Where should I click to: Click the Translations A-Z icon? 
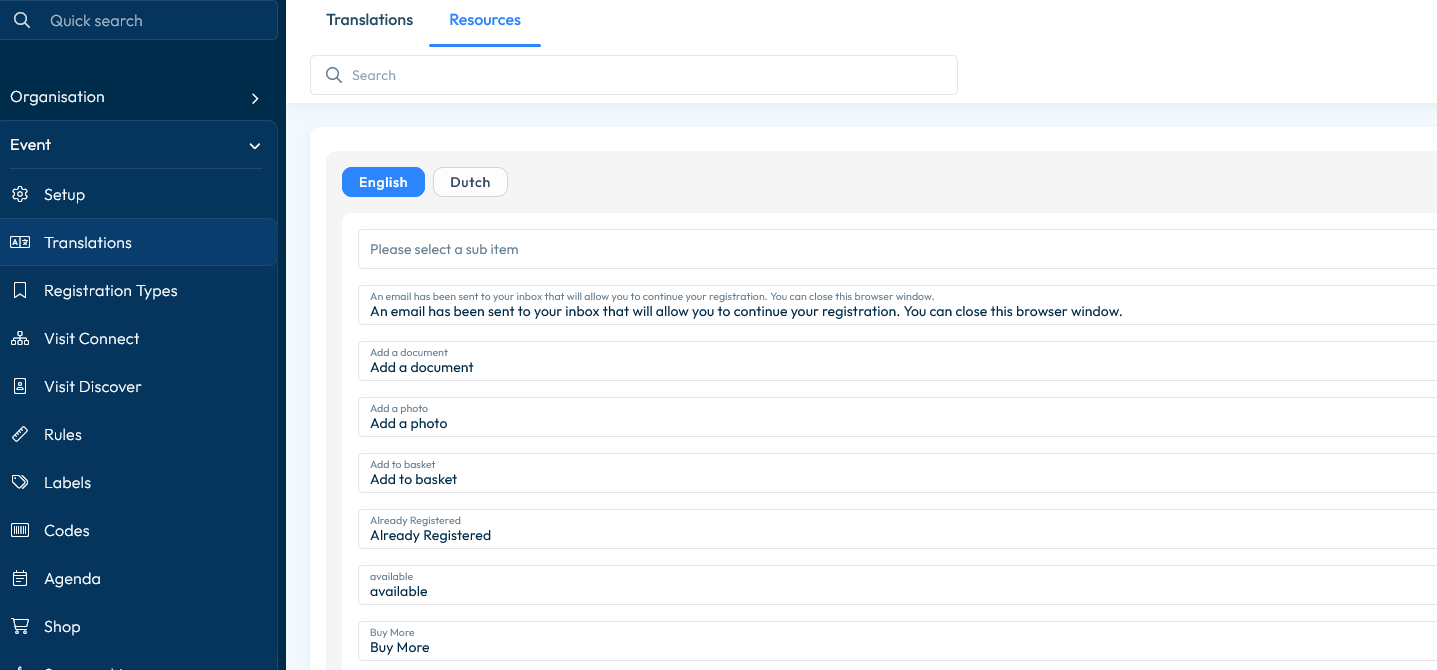(x=20, y=242)
